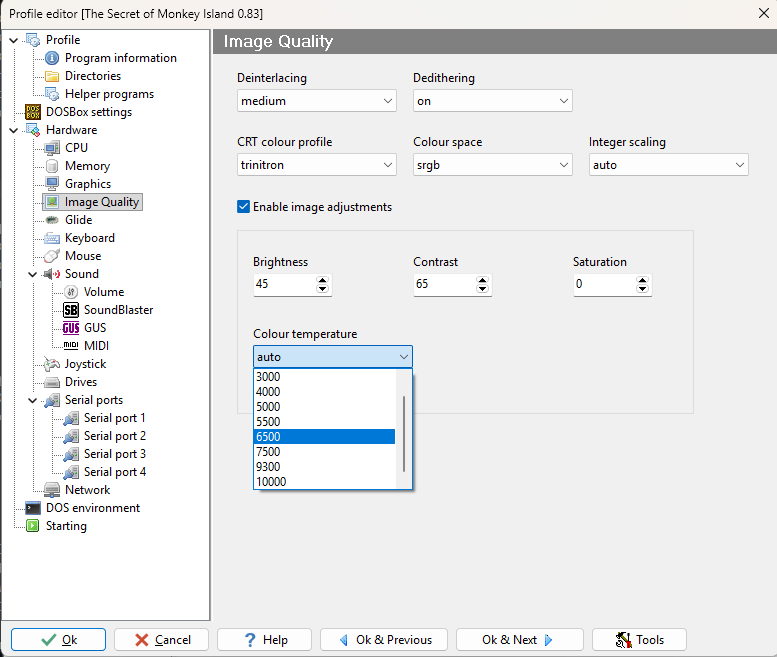Screen dimensions: 777x657
Task: Select the Starting play icon
Action: 33,526
